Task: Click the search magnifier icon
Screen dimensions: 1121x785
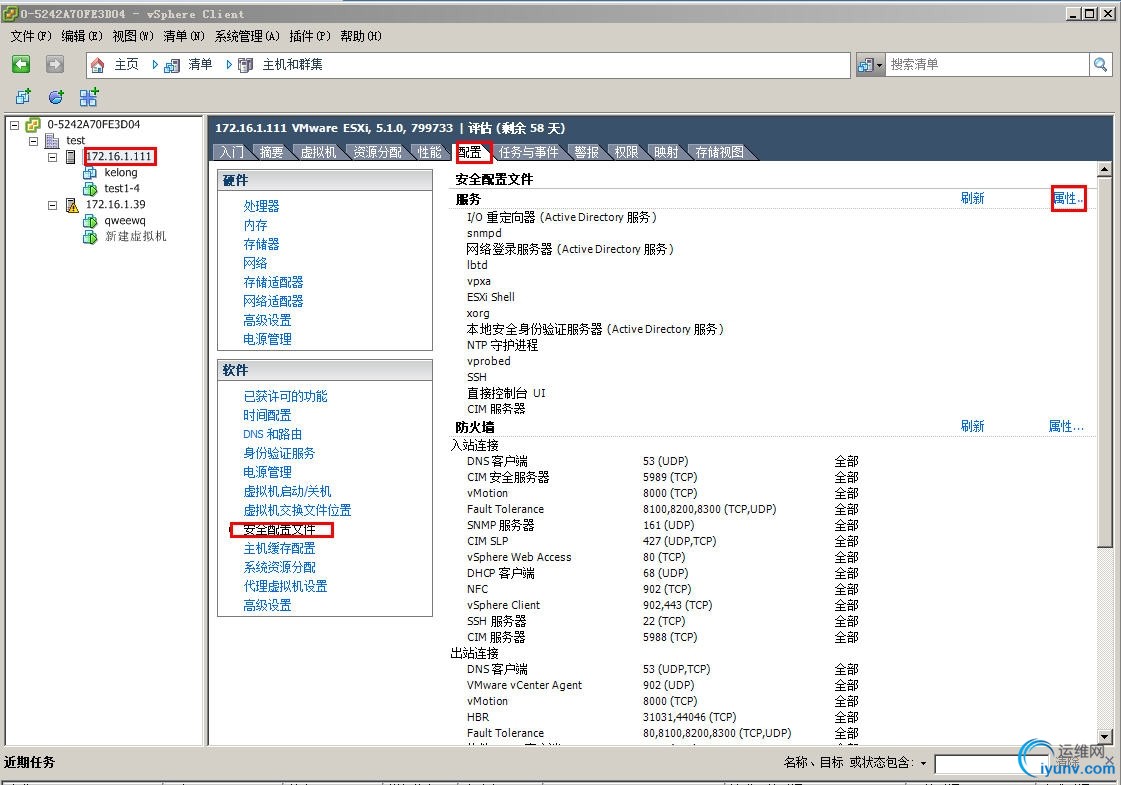Action: pos(1100,64)
